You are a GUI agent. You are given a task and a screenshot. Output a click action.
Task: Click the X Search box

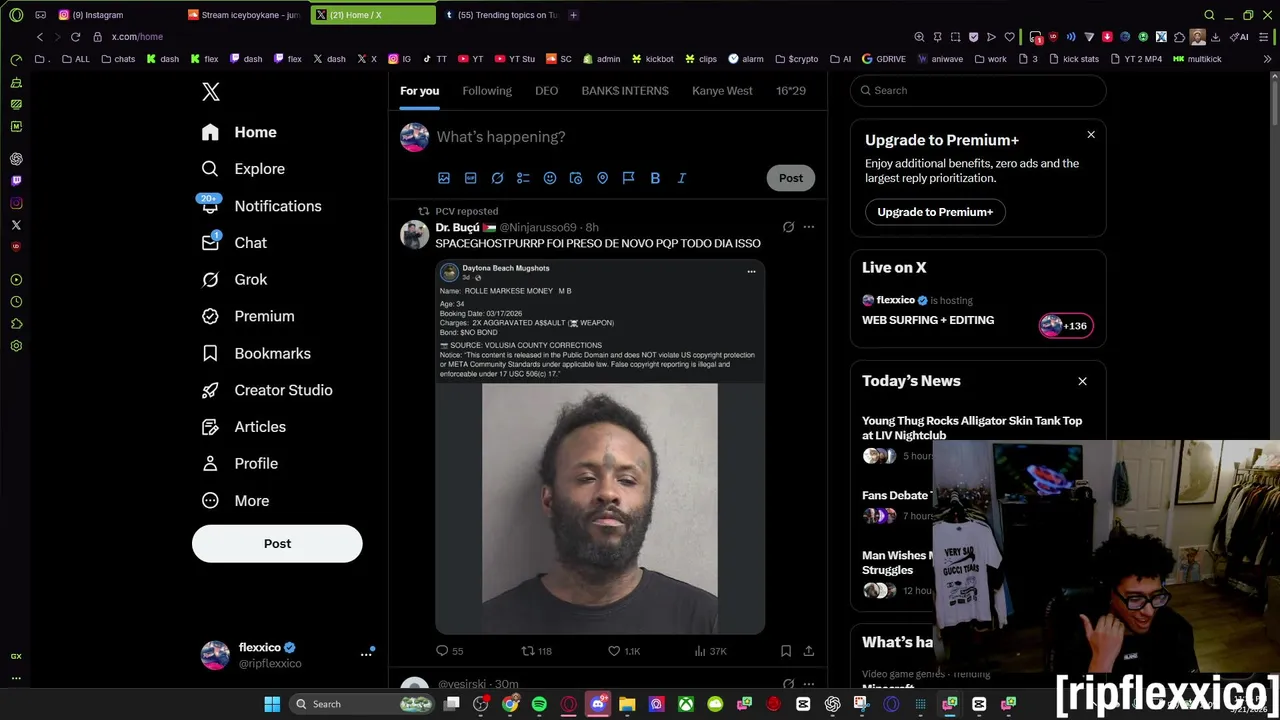[978, 90]
